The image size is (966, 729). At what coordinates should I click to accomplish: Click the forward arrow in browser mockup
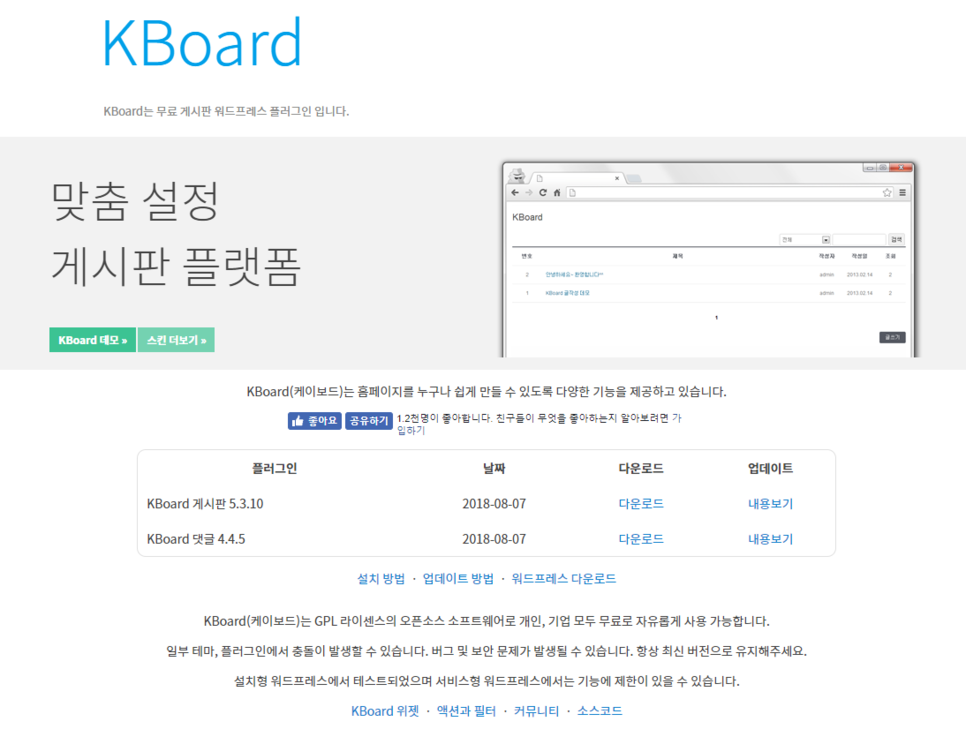coord(529,193)
